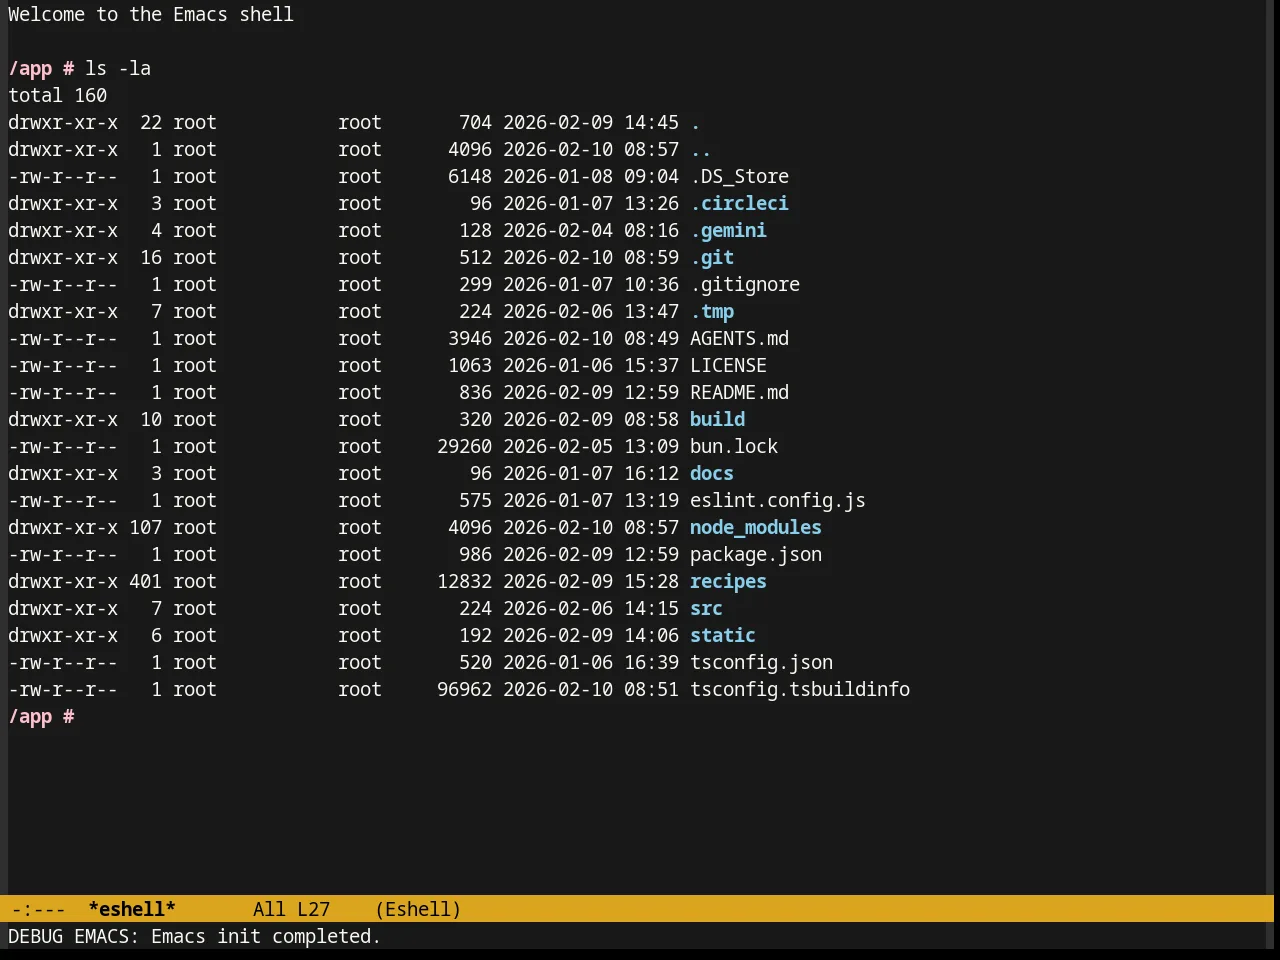1280x960 pixels.
Task: Click the tsconfig.tsbuildinfo file name
Action: click(x=800, y=689)
